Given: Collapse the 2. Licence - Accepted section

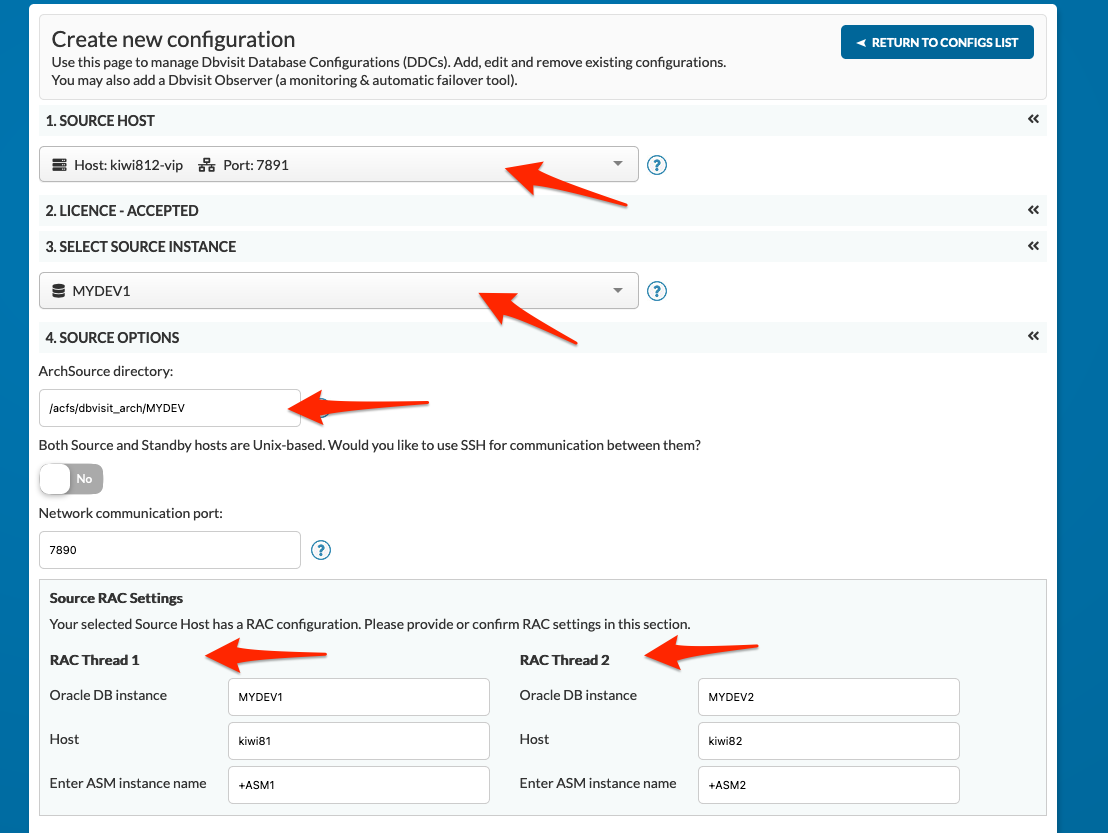Looking at the screenshot, I should pos(1033,210).
